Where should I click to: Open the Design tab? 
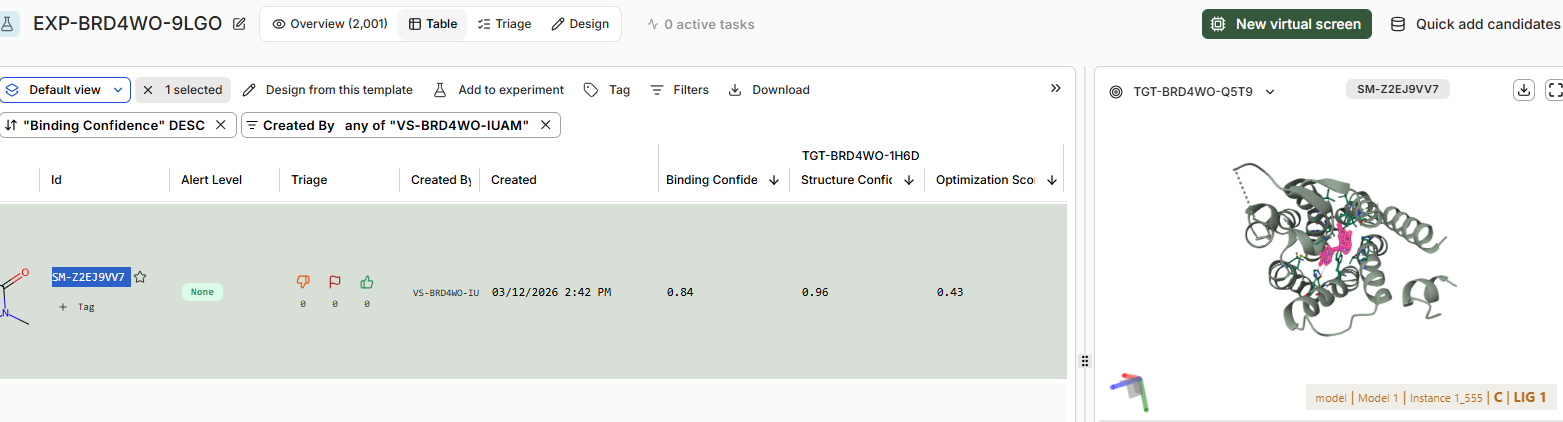(x=580, y=24)
